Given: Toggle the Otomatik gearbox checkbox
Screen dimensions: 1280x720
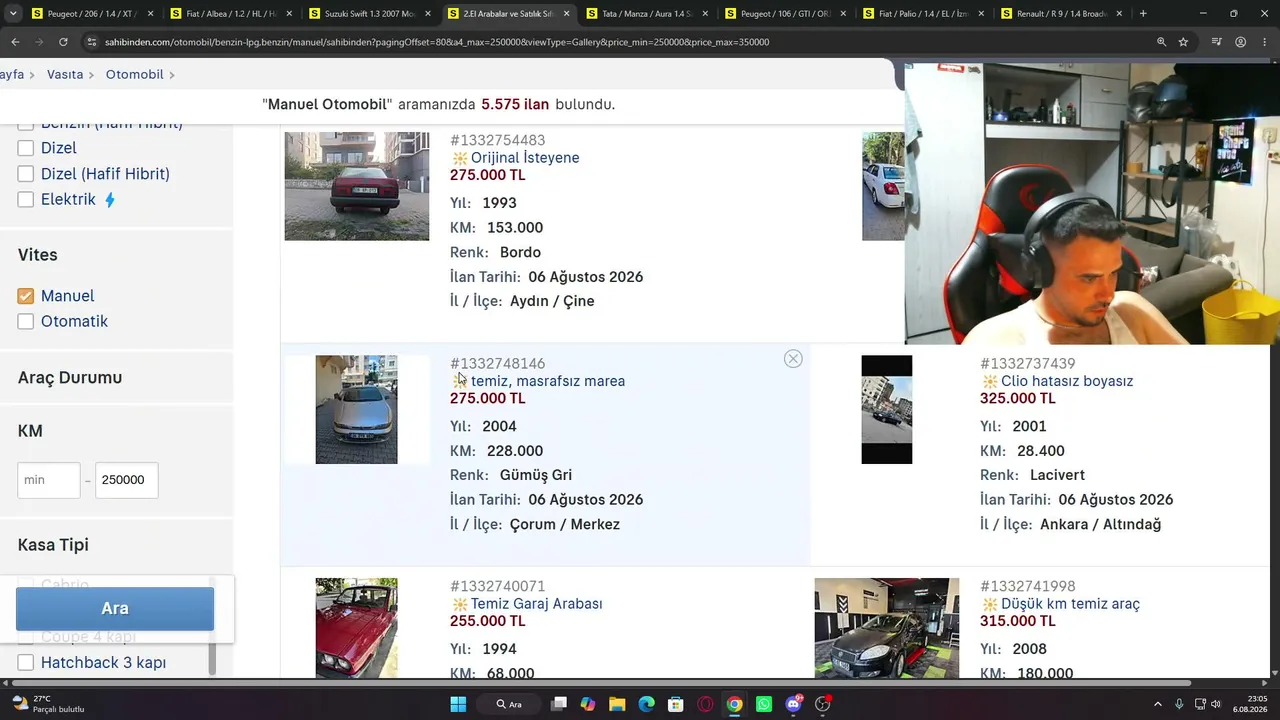Looking at the screenshot, I should [x=26, y=322].
